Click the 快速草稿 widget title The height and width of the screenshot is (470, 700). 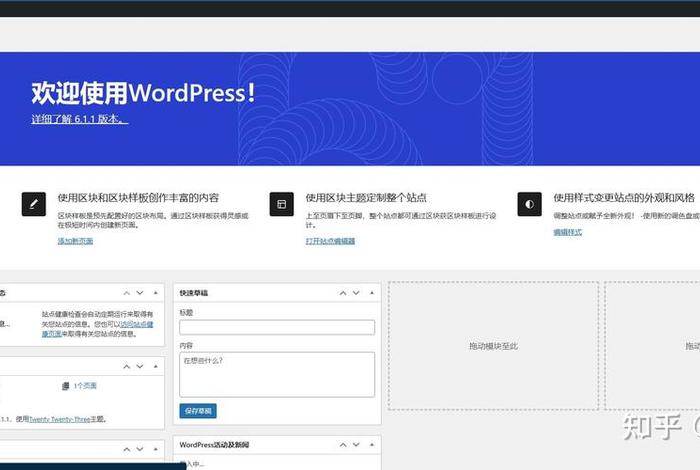[x=194, y=293]
